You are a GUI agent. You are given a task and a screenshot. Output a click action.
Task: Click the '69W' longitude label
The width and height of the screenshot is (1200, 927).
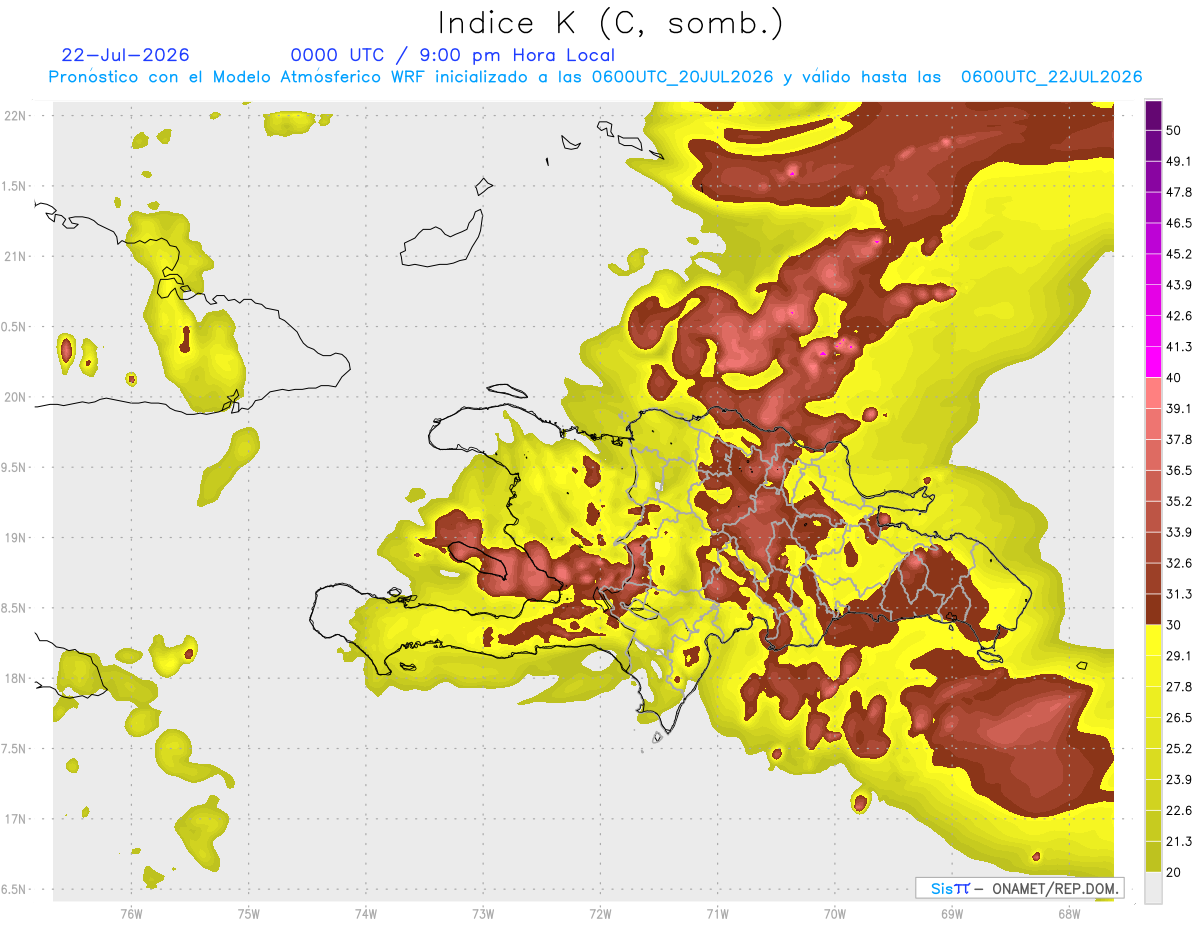[952, 914]
